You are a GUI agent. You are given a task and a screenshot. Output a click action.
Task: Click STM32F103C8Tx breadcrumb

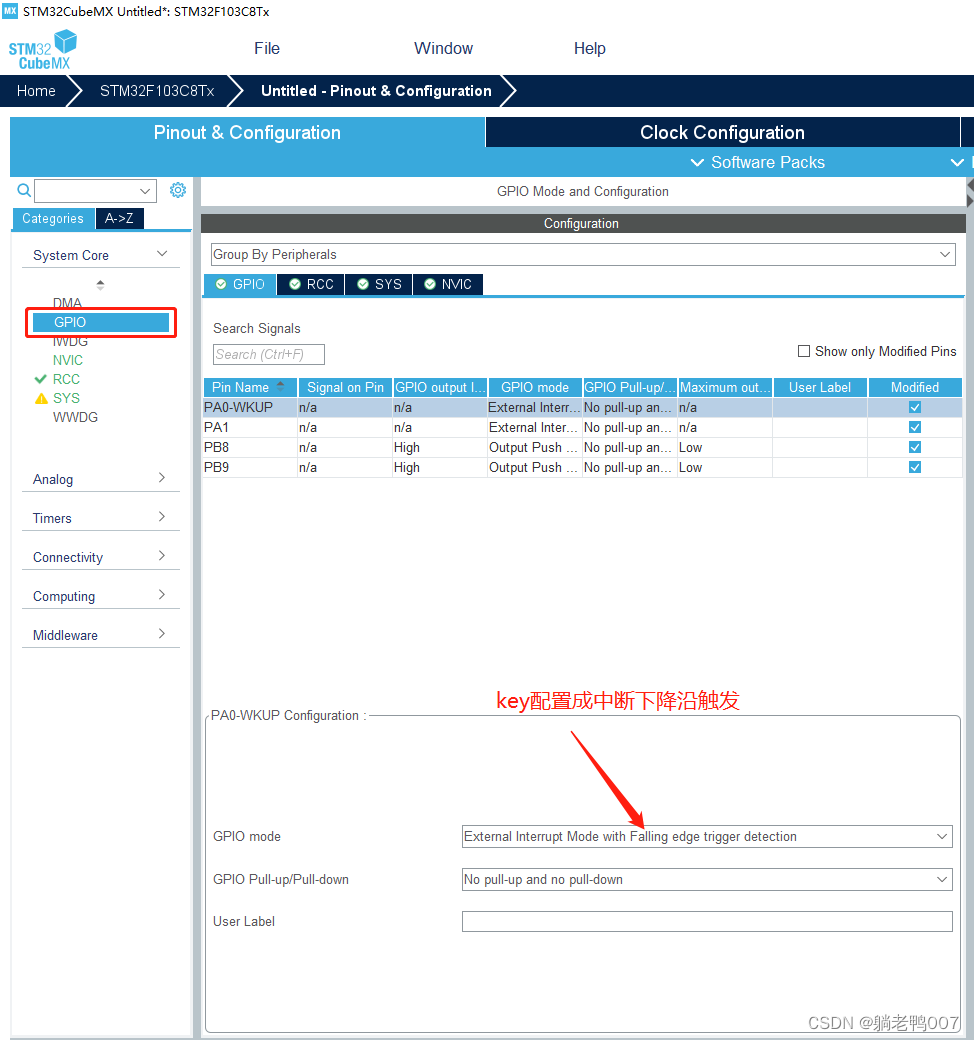coord(157,91)
